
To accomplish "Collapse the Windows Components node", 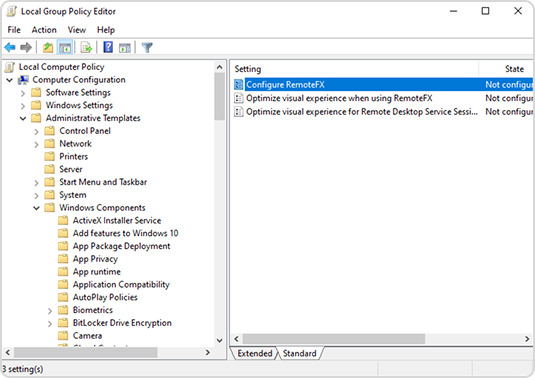I will (x=36, y=208).
